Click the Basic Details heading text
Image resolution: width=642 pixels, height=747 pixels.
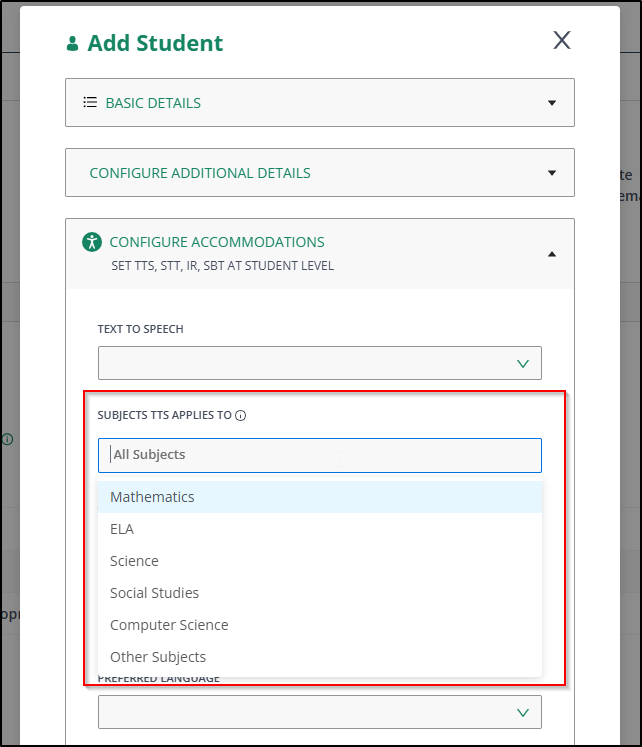[x=153, y=103]
